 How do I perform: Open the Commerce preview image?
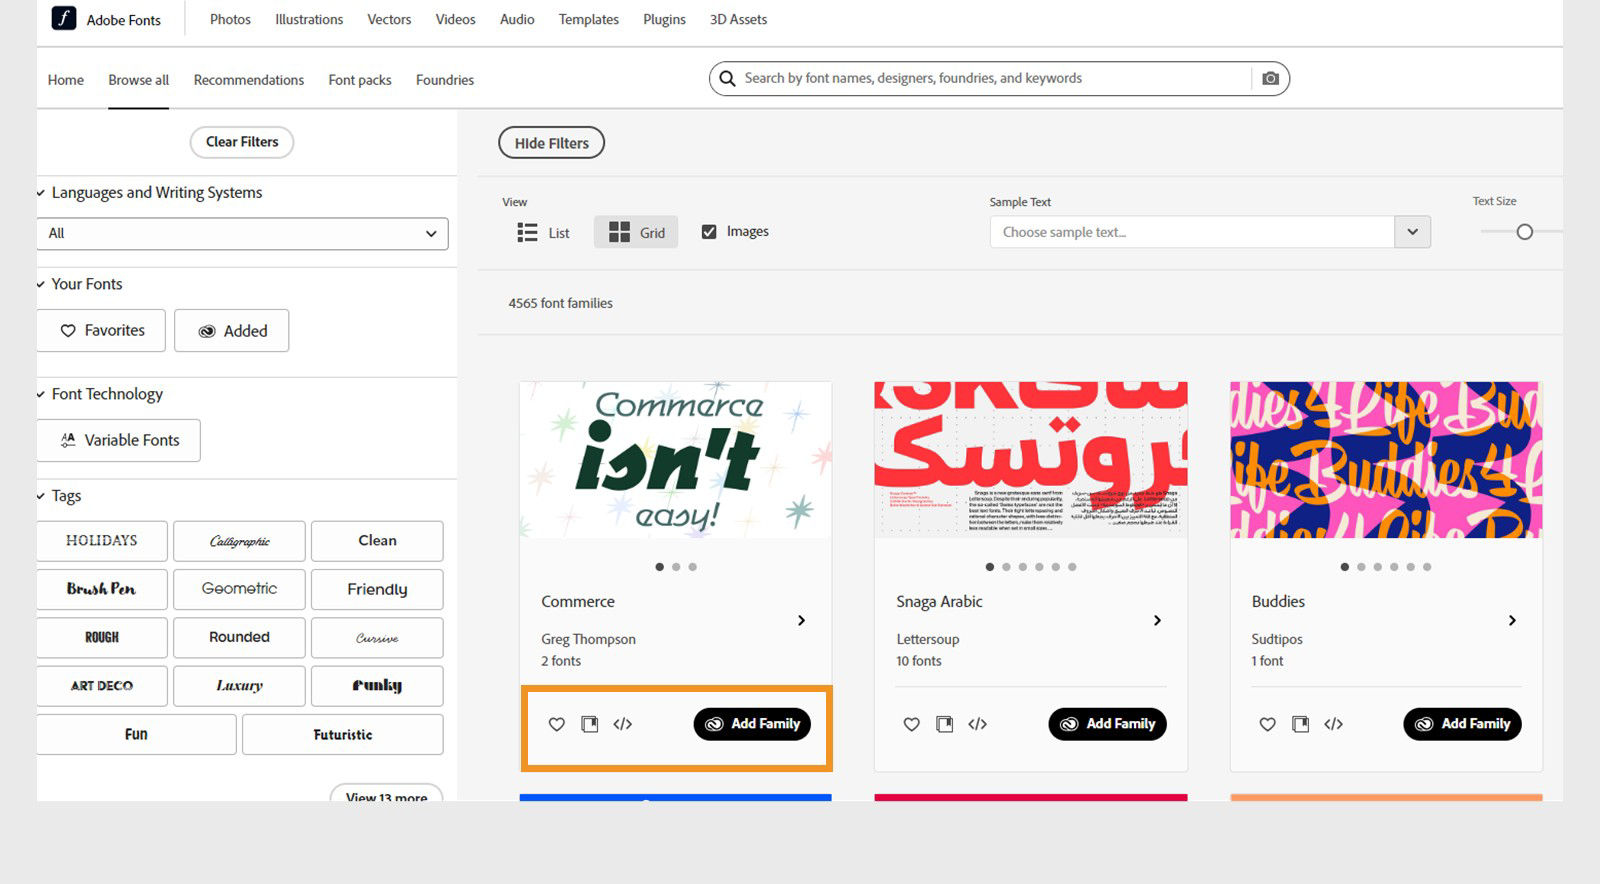[x=676, y=460]
